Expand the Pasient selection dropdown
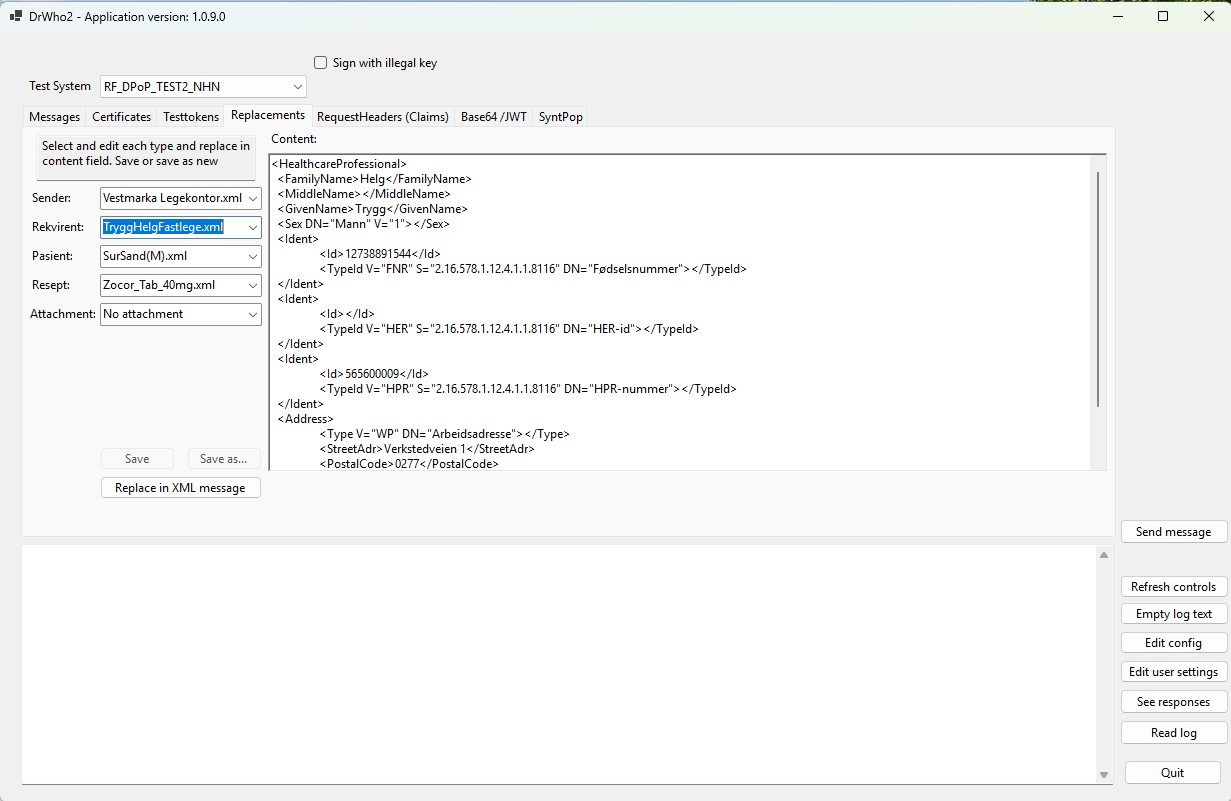The height and width of the screenshot is (801, 1231). [x=252, y=257]
